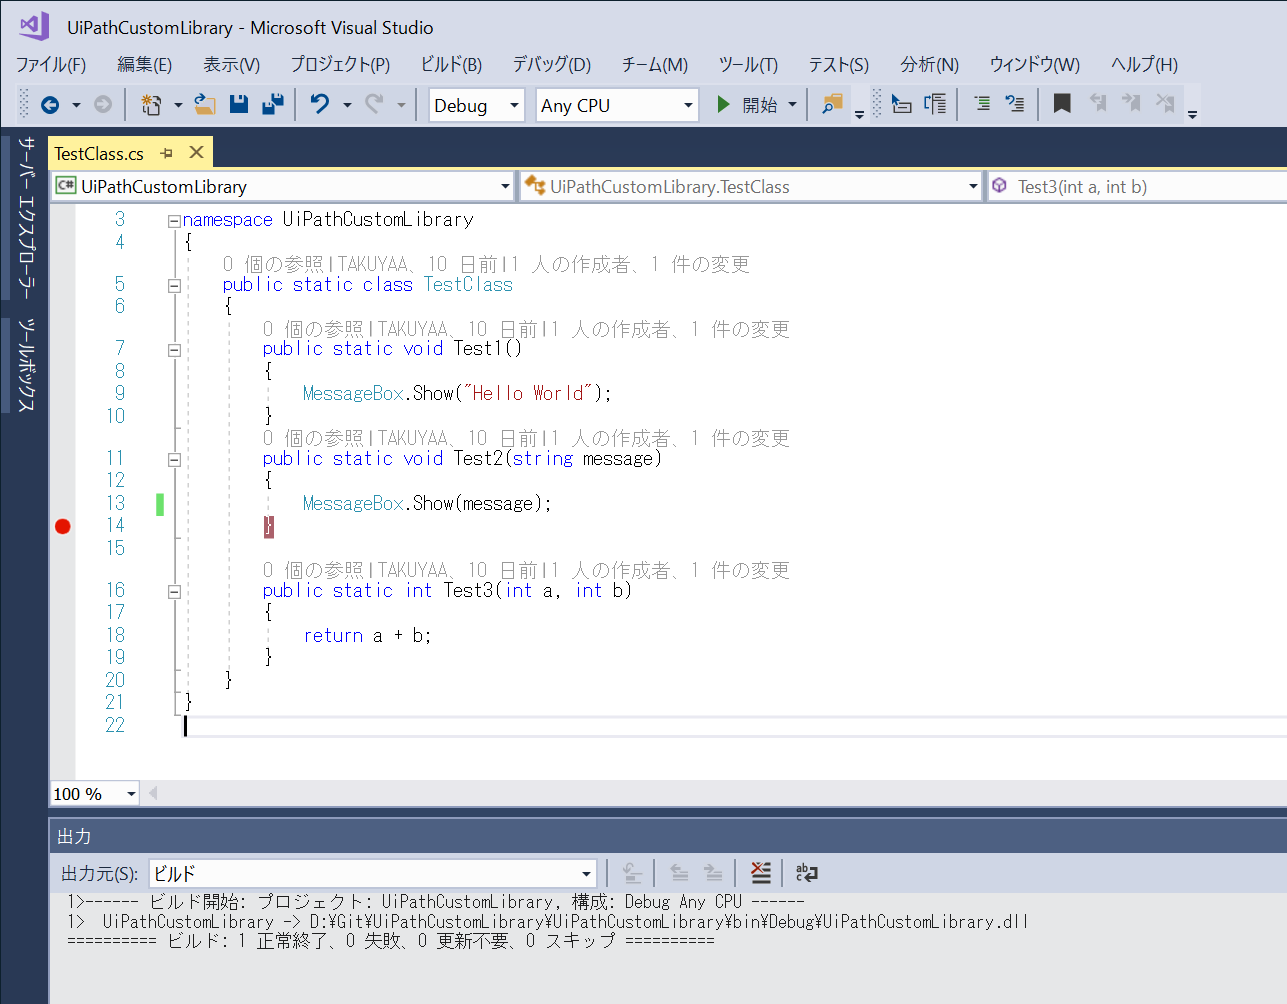Open the Test3(int a, int b) member dropdown
The height and width of the screenshot is (1004, 1287).
[1138, 187]
